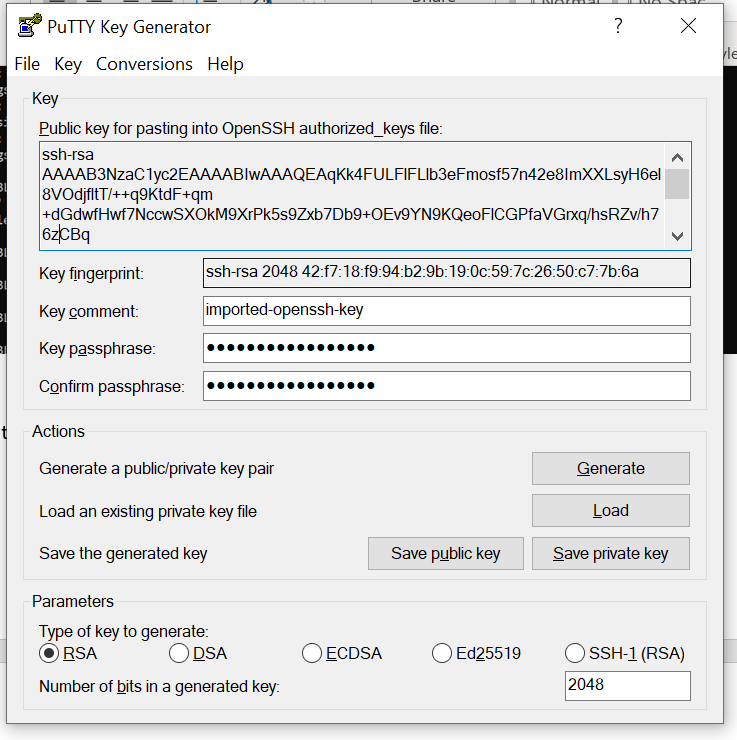The height and width of the screenshot is (740, 737).
Task: Click the 'Key fingerprint:' label
Action: click(91, 274)
